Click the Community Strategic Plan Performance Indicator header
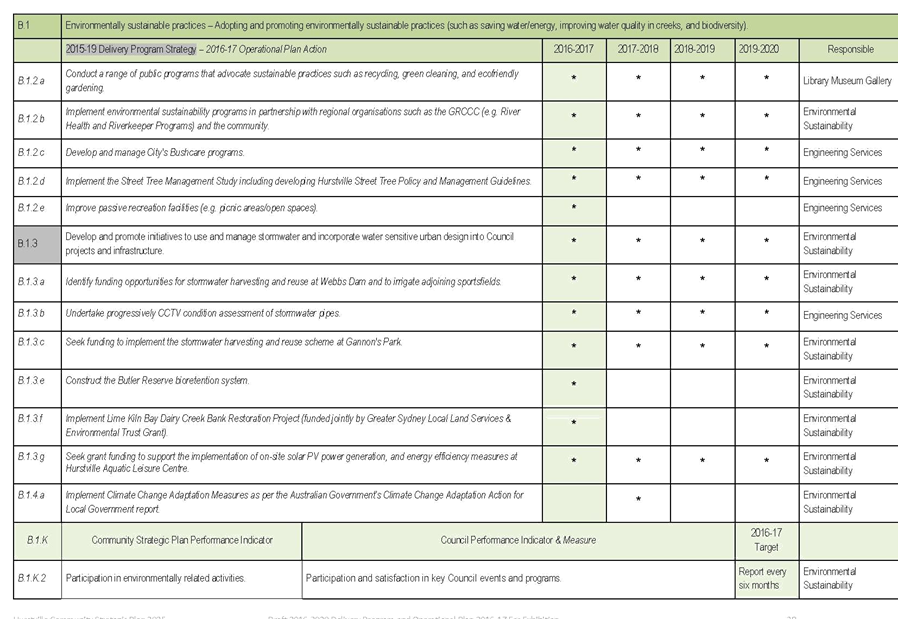898x619 pixels. pos(181,540)
